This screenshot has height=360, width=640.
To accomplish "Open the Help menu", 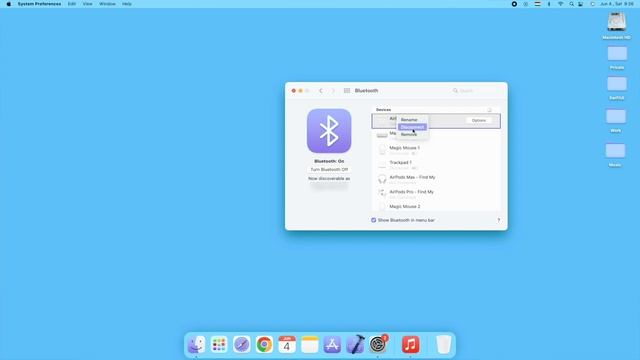I will (x=127, y=4).
